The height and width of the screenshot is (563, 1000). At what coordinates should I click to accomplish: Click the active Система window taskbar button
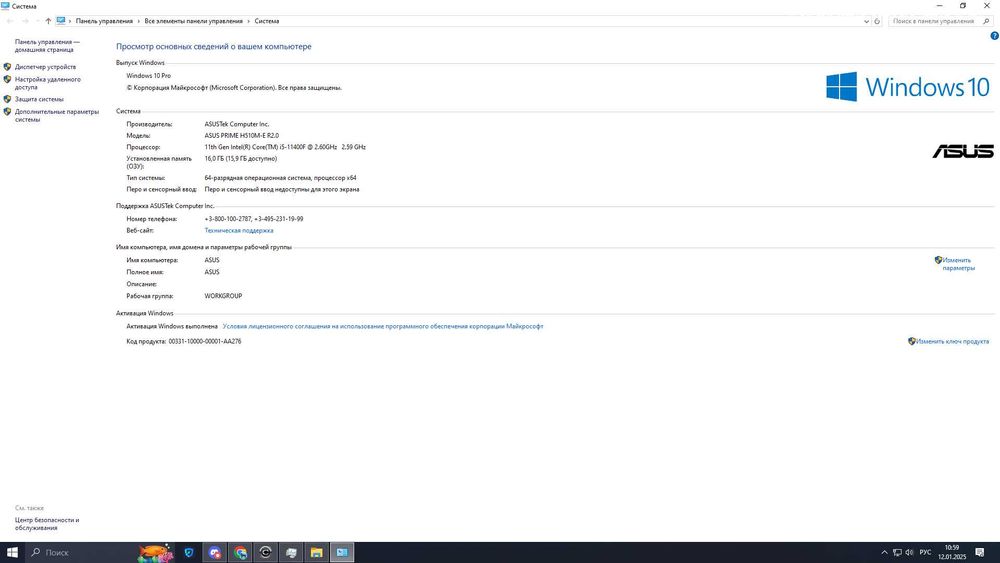click(342, 552)
